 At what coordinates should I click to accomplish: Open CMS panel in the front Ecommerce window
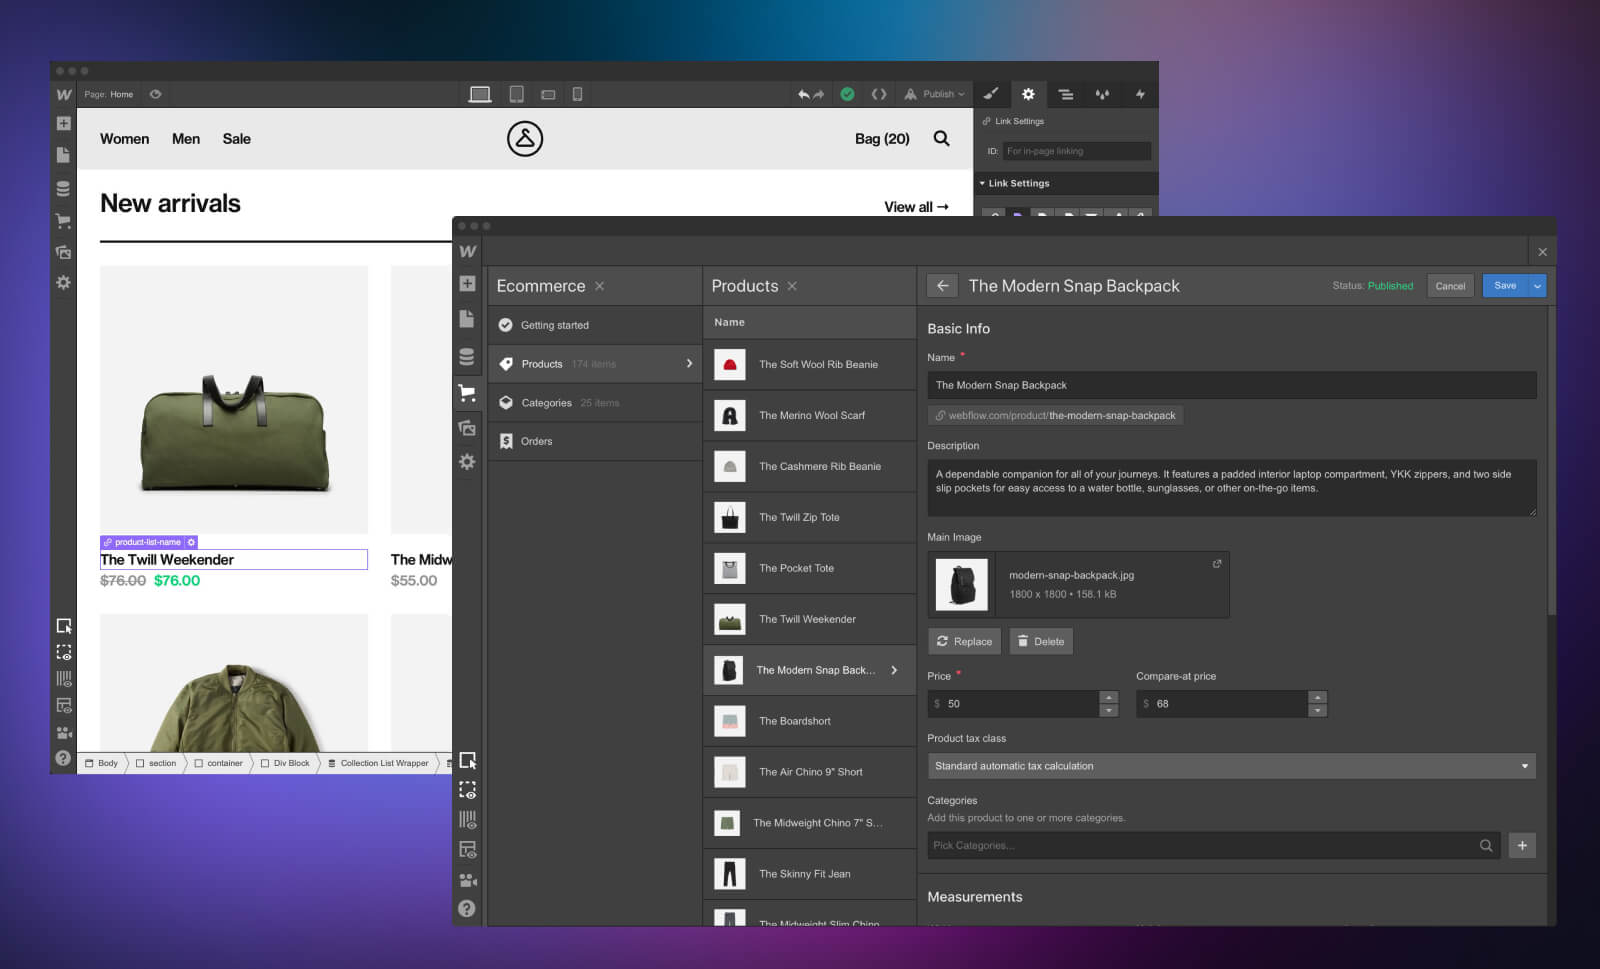tap(467, 357)
